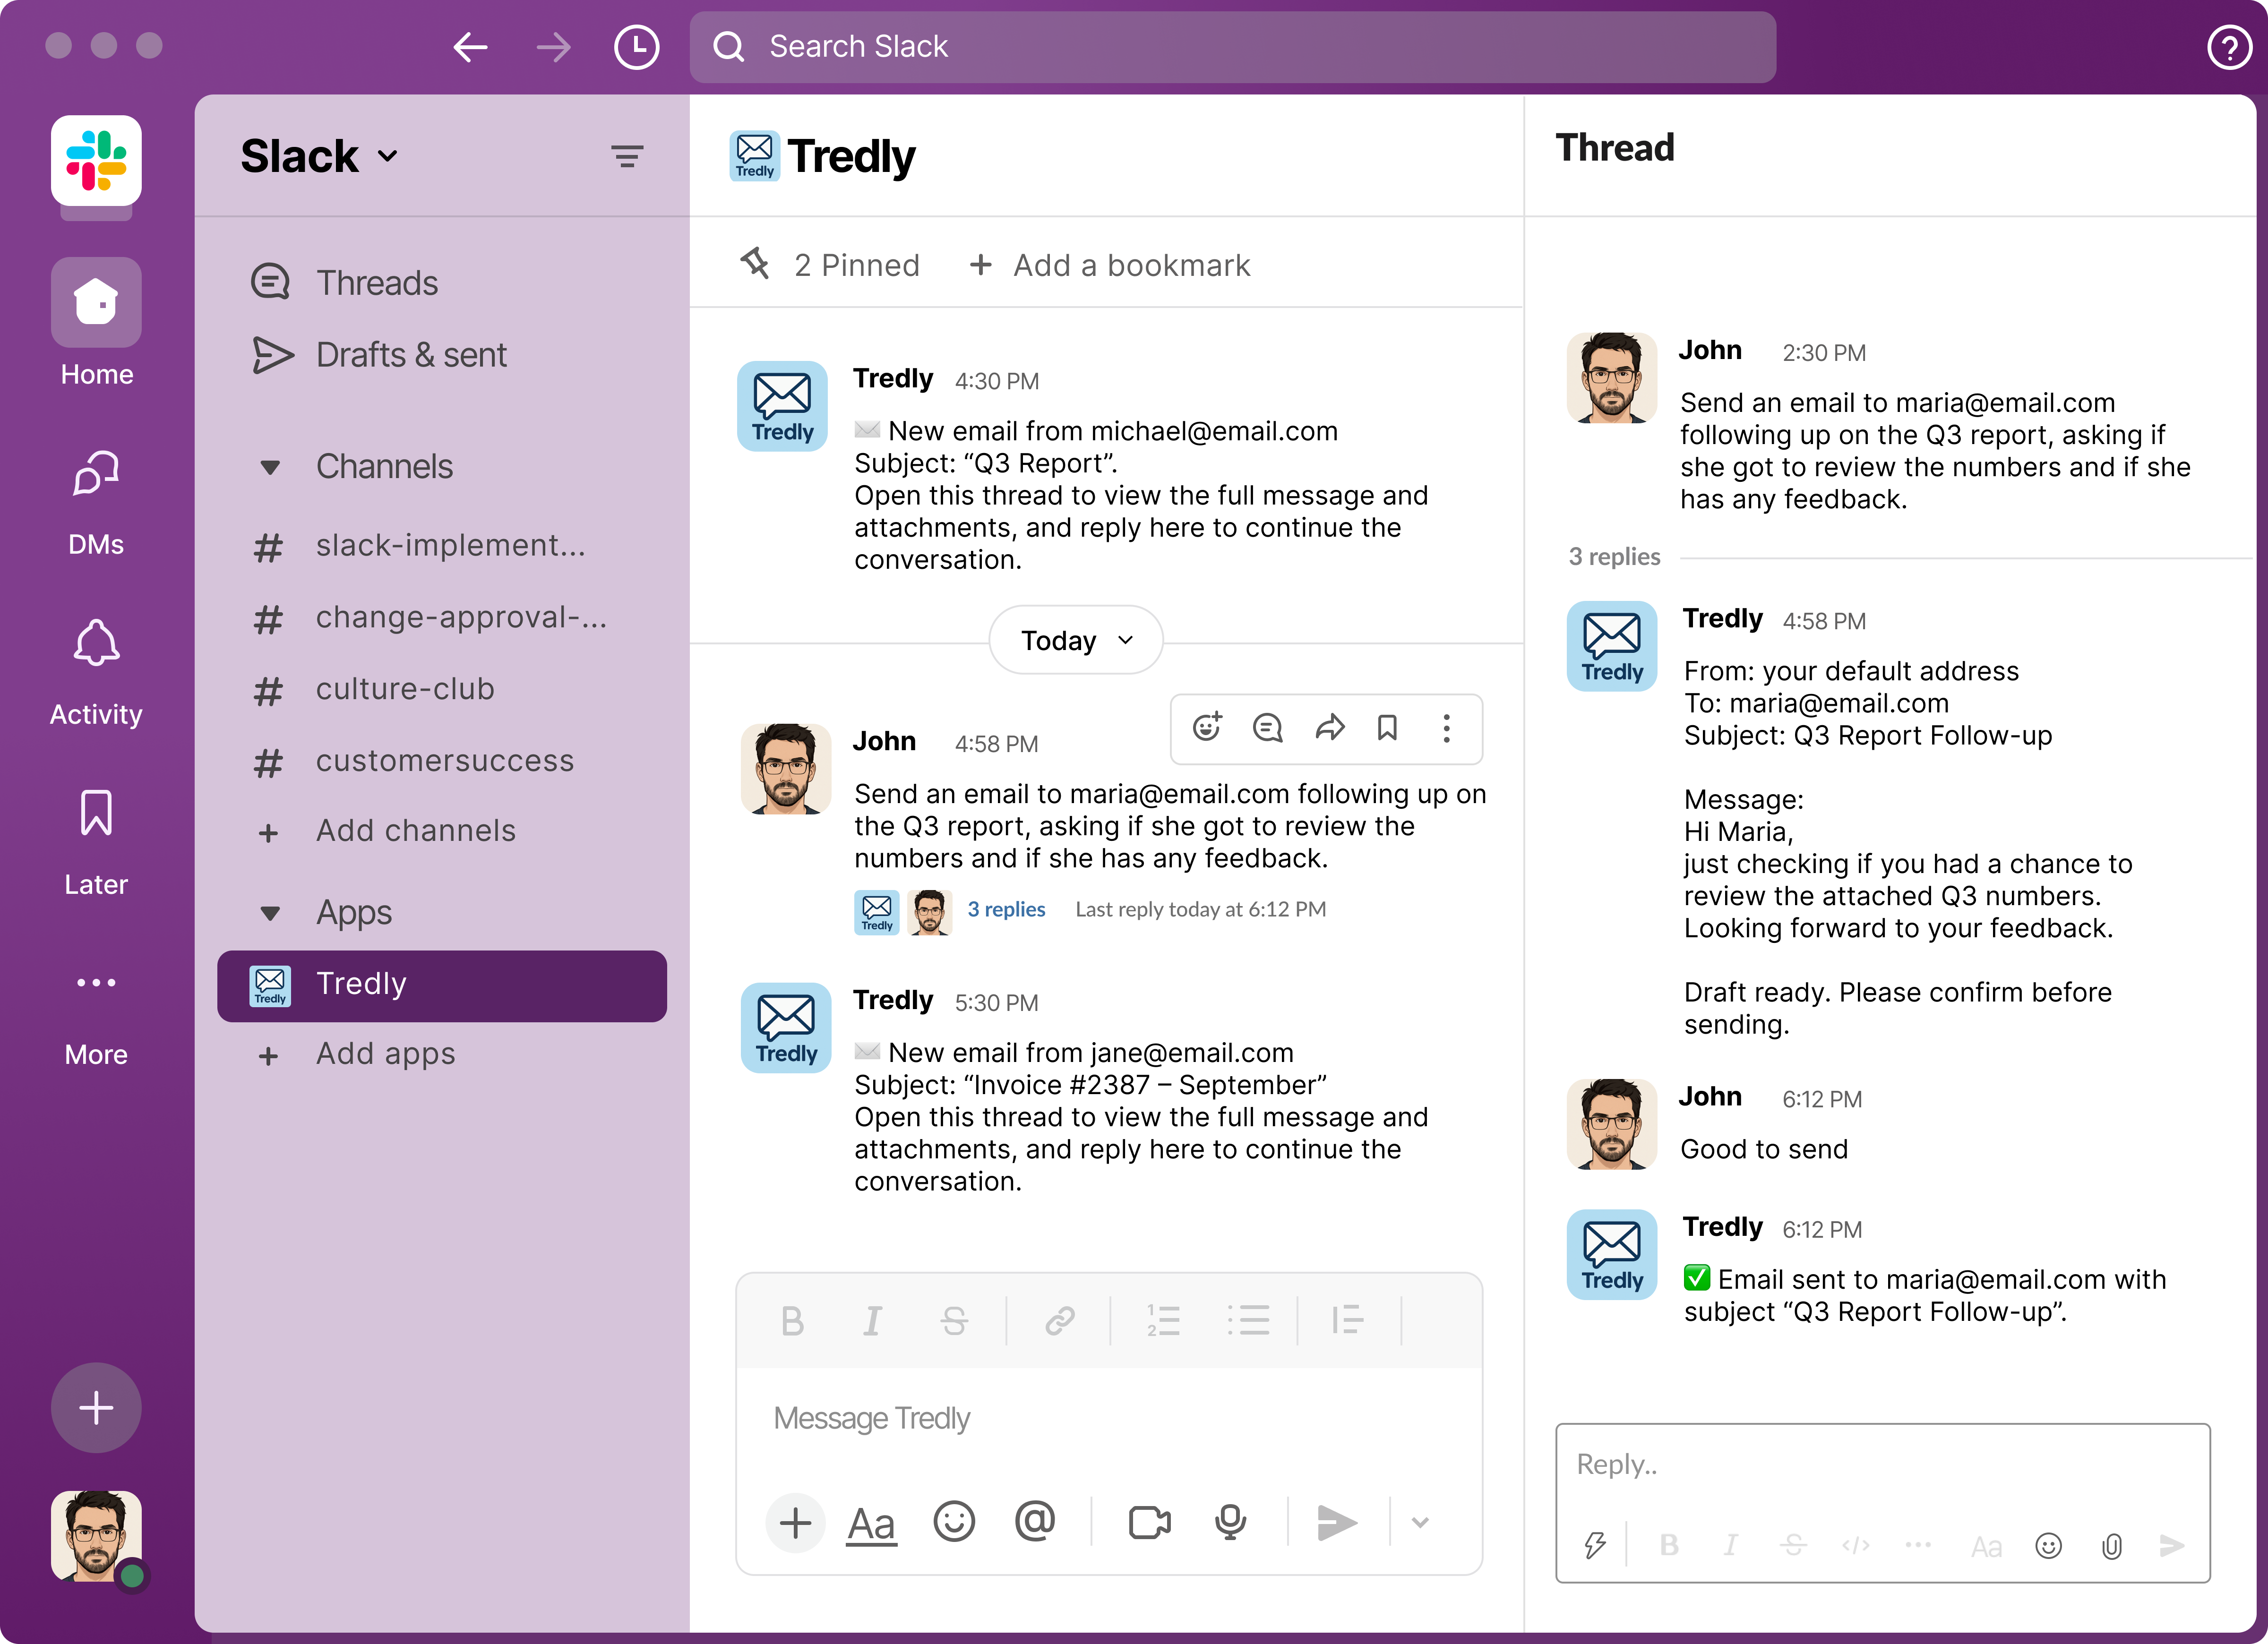Save John's message with bookmark icon
This screenshot has height=1644, width=2268.
click(x=1387, y=727)
